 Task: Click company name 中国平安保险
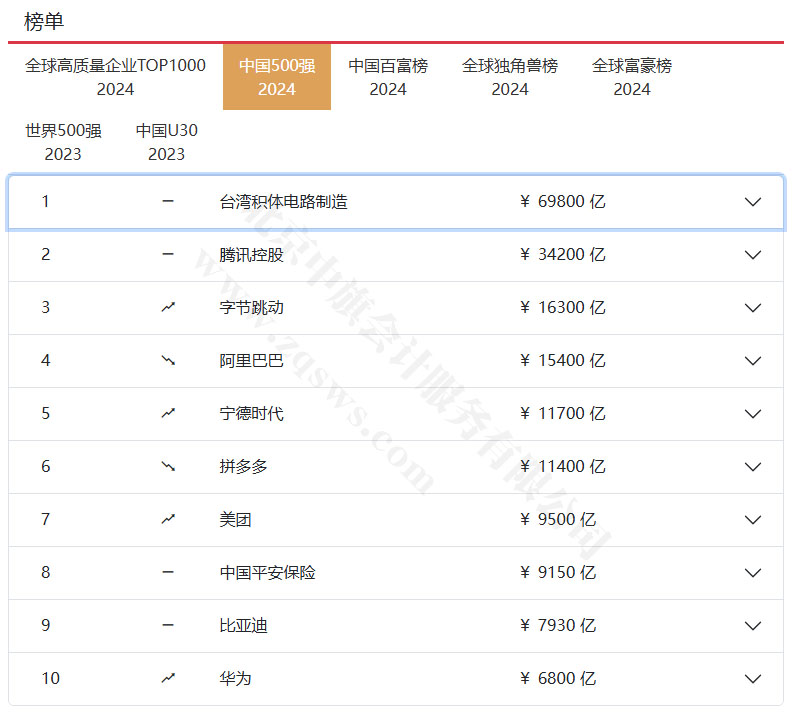click(x=267, y=573)
